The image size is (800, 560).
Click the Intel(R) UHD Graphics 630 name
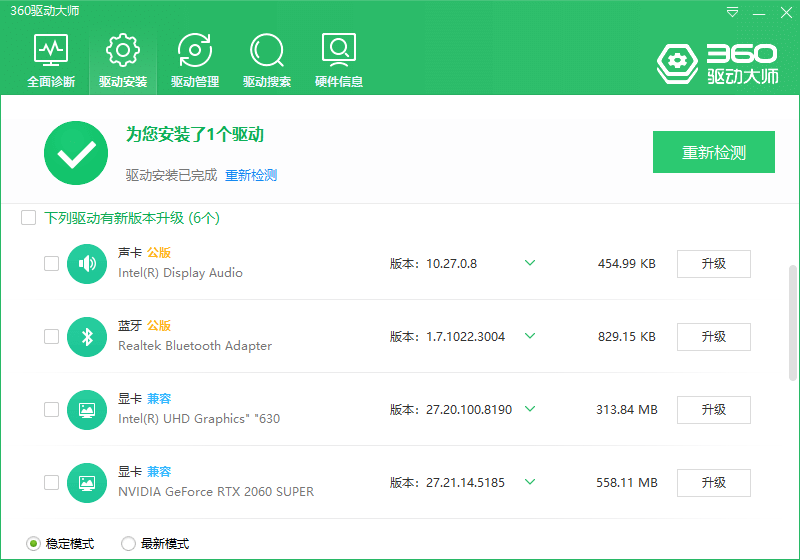pos(199,419)
